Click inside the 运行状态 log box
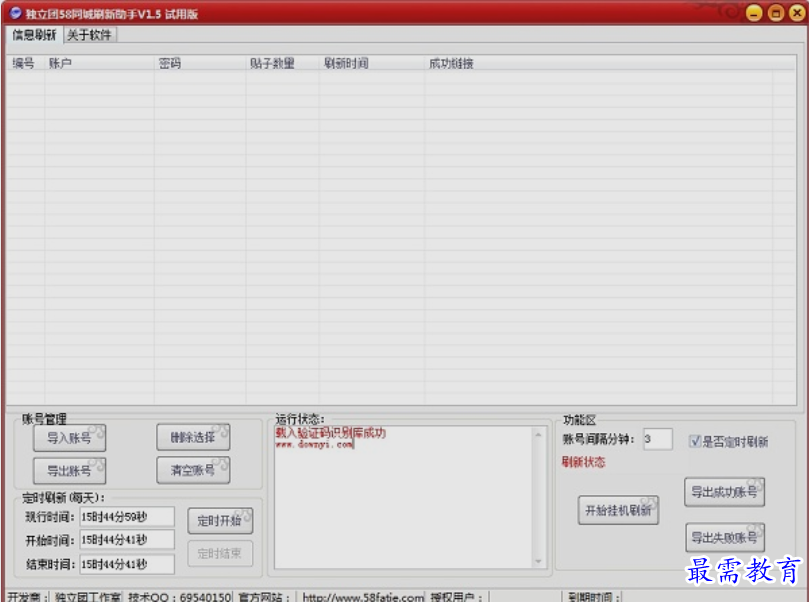809x602 pixels. (408, 497)
